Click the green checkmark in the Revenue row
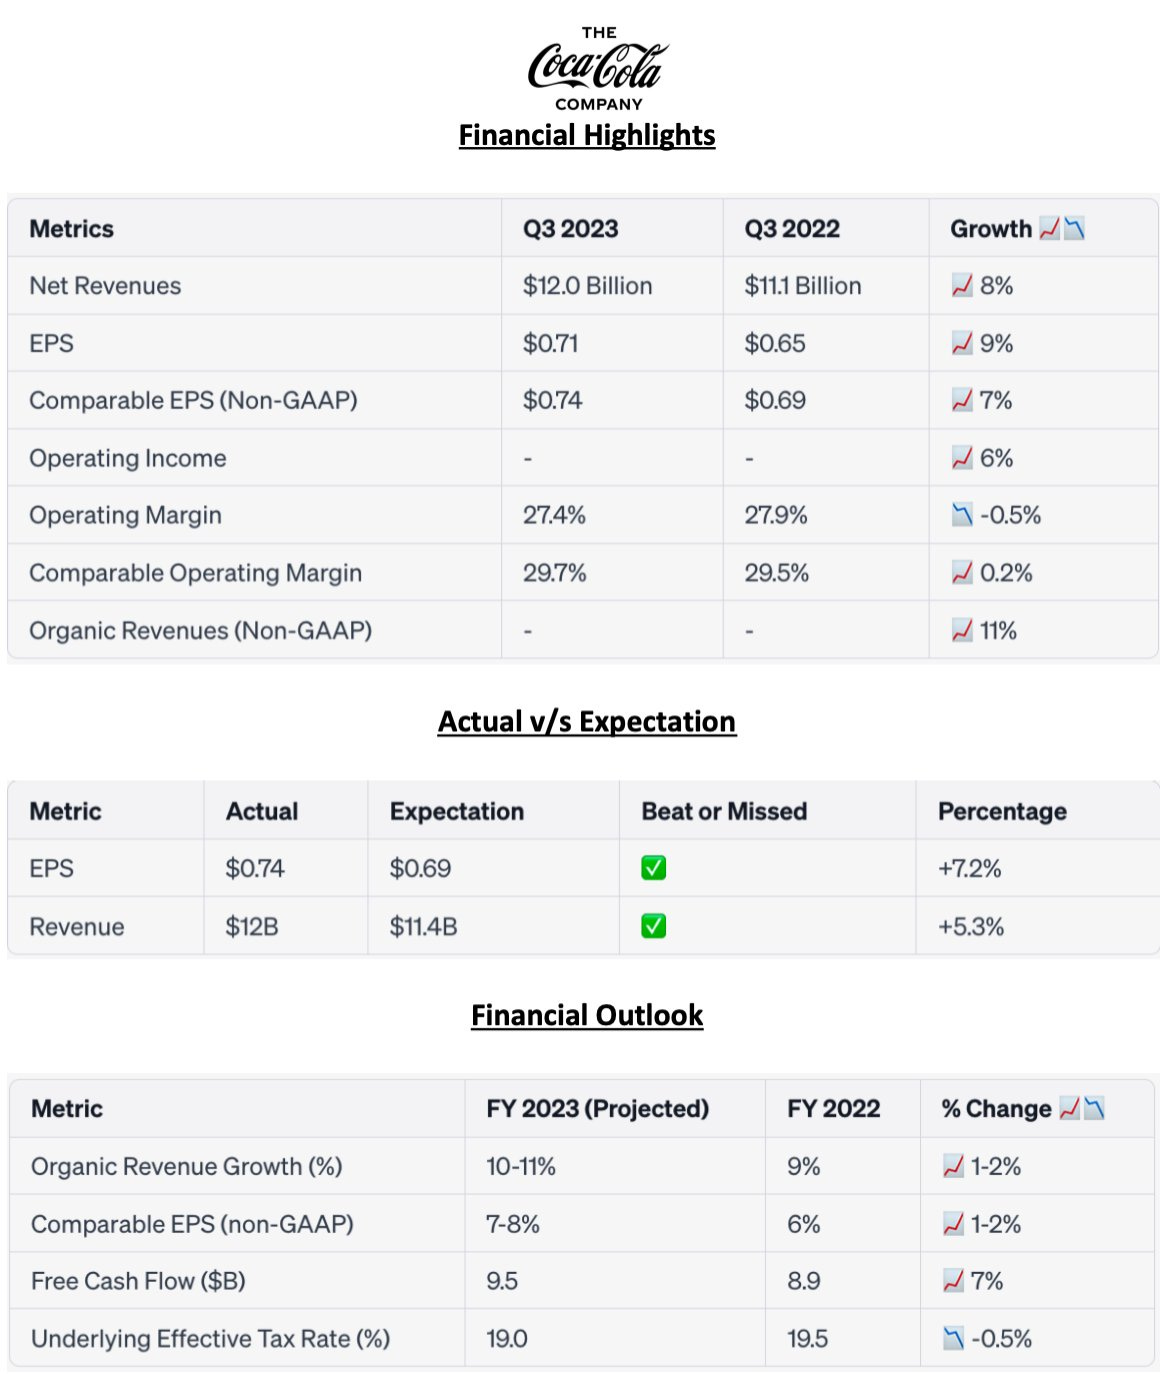This screenshot has width=1160, height=1374. (654, 926)
